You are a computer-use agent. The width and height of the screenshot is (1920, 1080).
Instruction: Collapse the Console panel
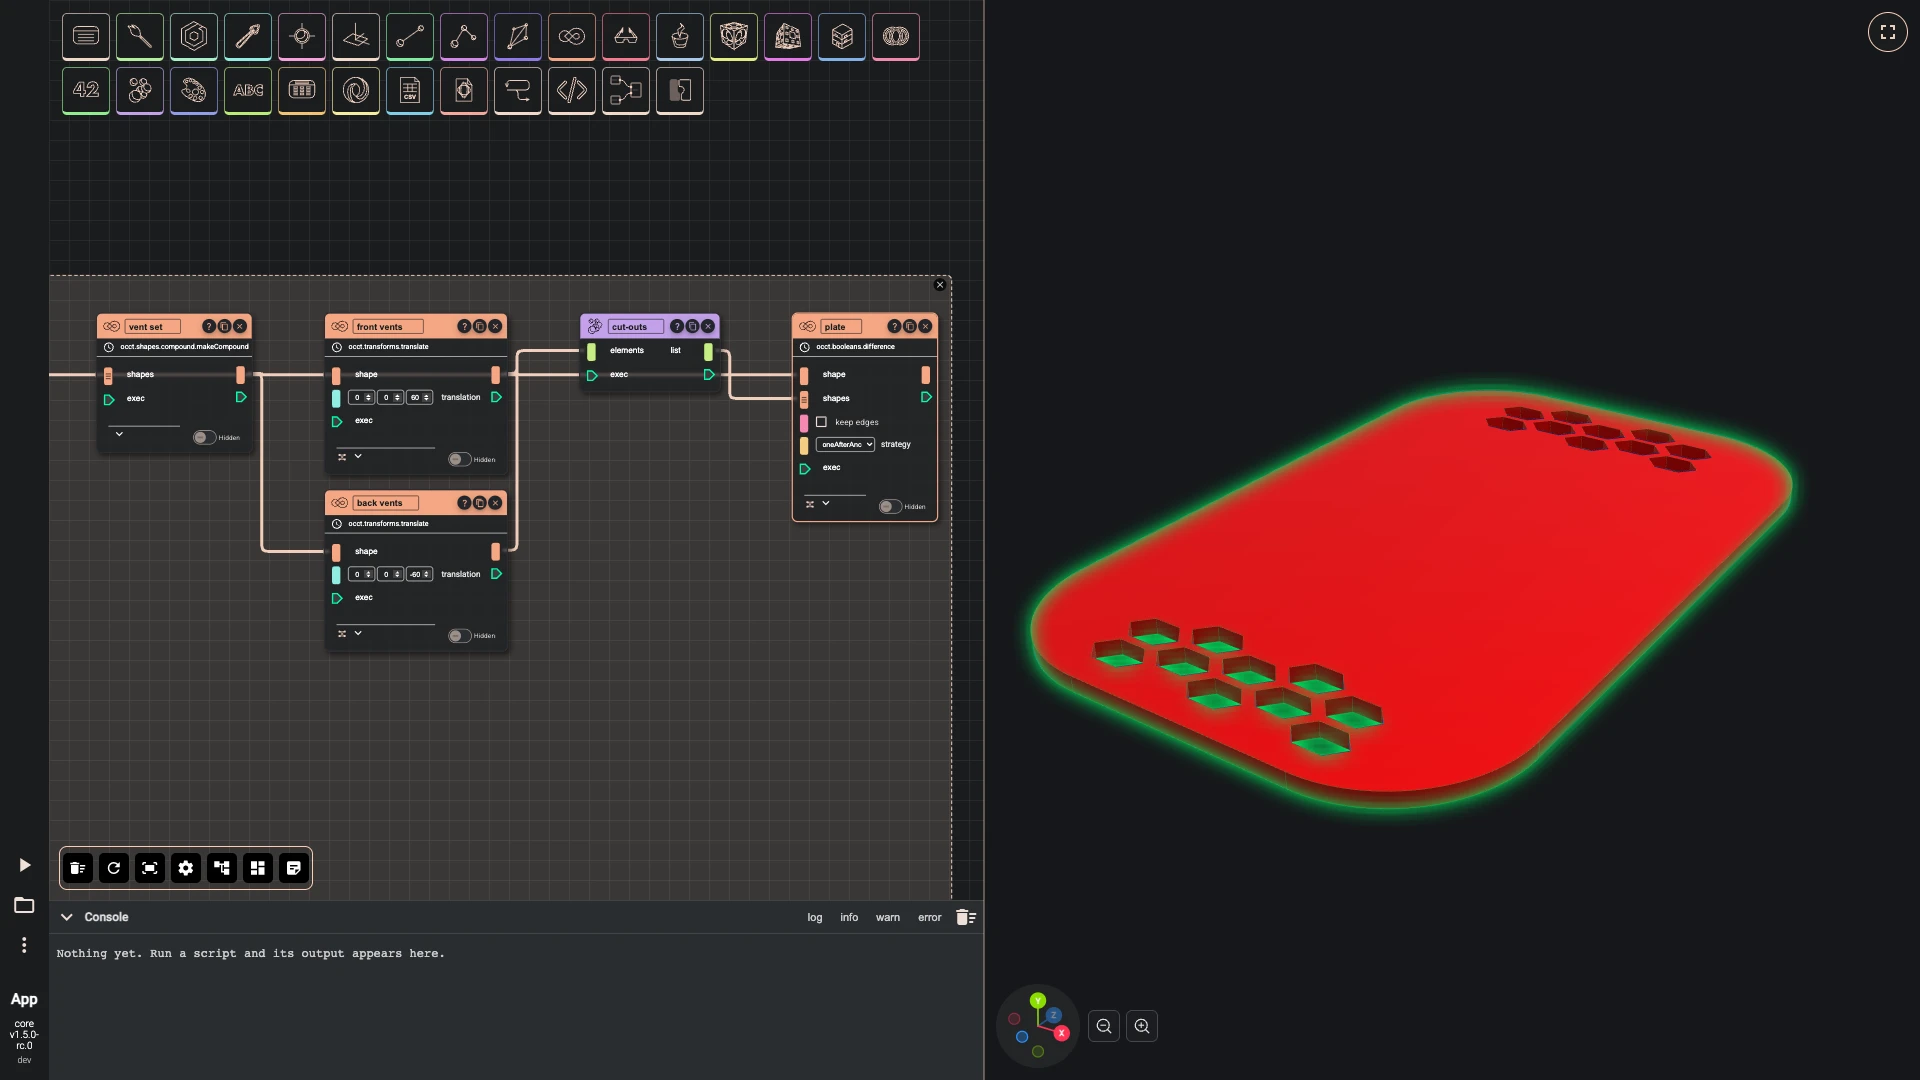[x=67, y=917]
